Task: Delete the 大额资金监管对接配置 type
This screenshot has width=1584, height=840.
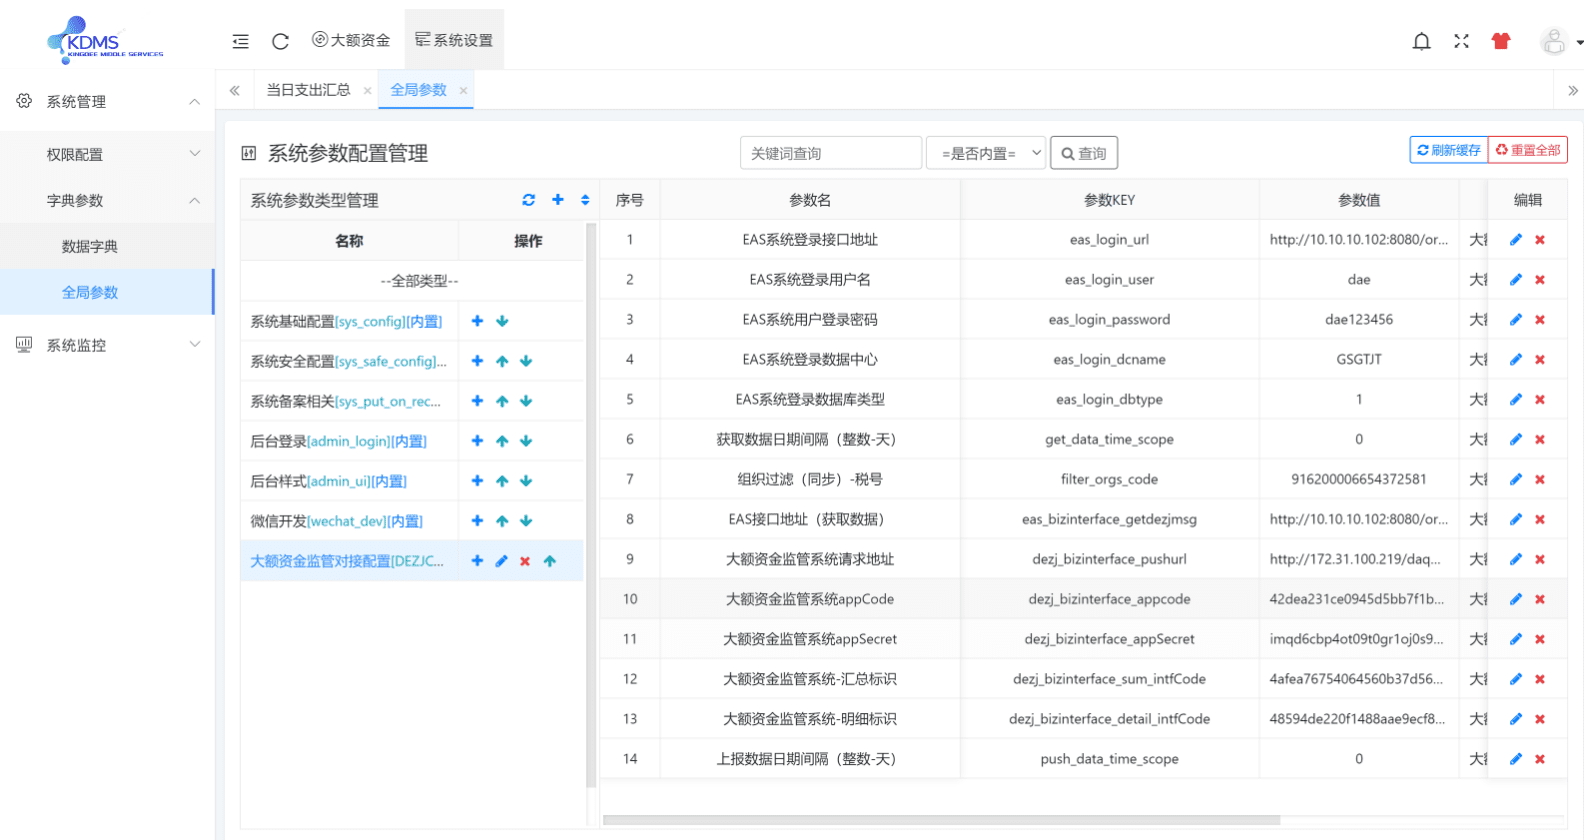Action: [x=525, y=561]
